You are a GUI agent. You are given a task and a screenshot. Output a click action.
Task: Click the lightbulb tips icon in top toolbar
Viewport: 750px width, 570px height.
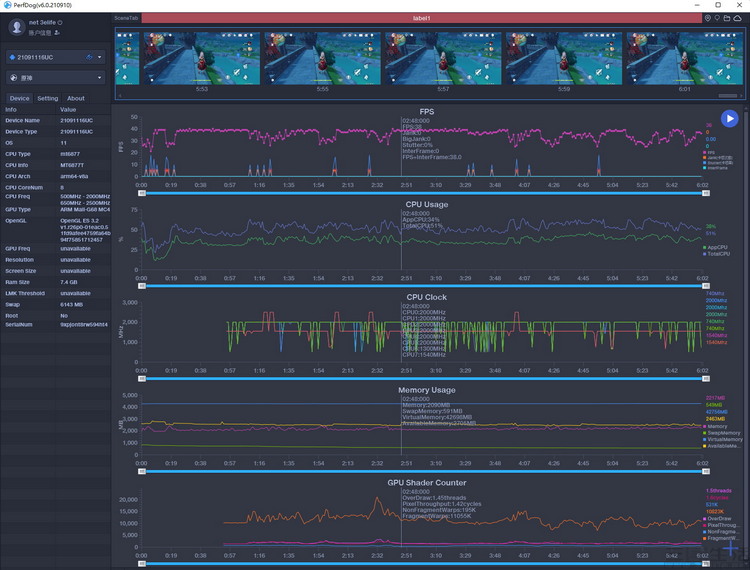pos(717,18)
